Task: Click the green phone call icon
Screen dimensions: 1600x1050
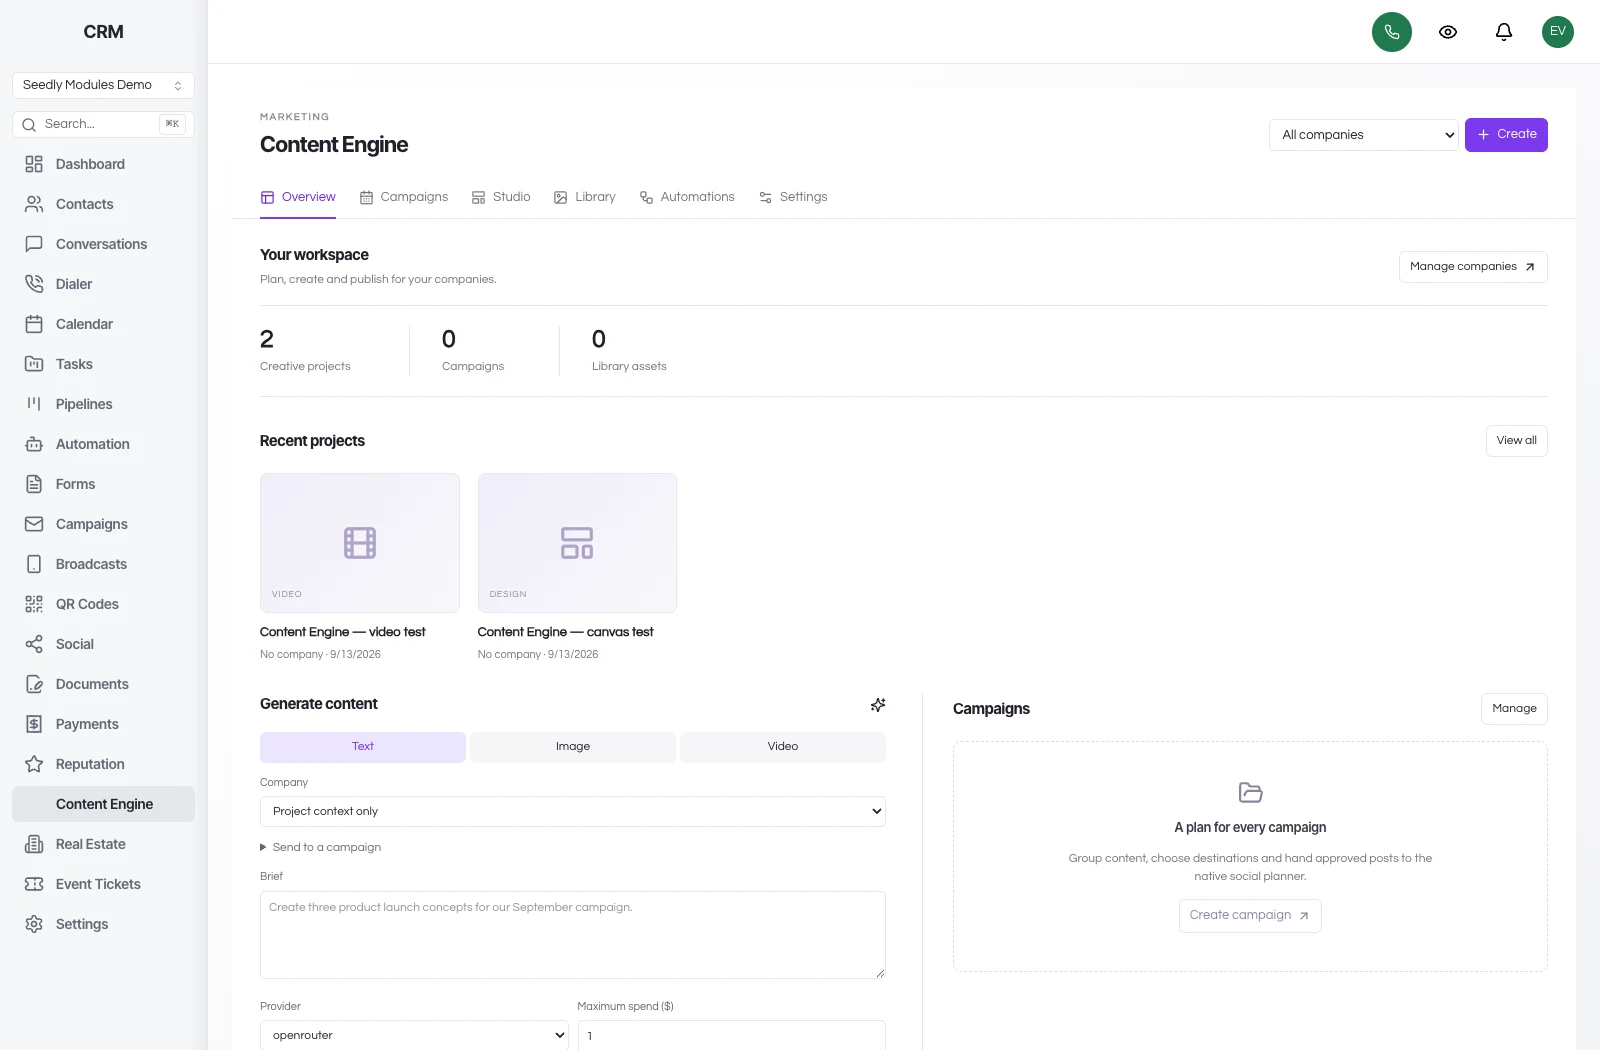Action: pos(1391,32)
